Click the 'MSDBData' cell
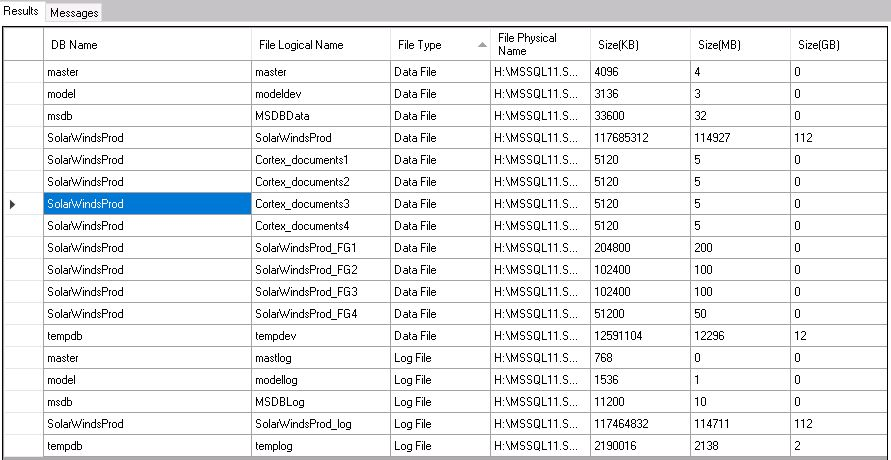This screenshot has width=891, height=460. [x=321, y=116]
